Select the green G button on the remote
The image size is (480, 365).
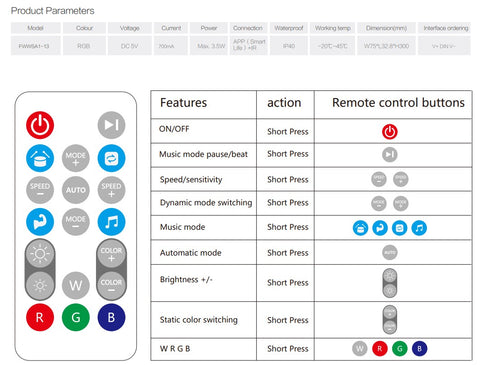point(76,317)
